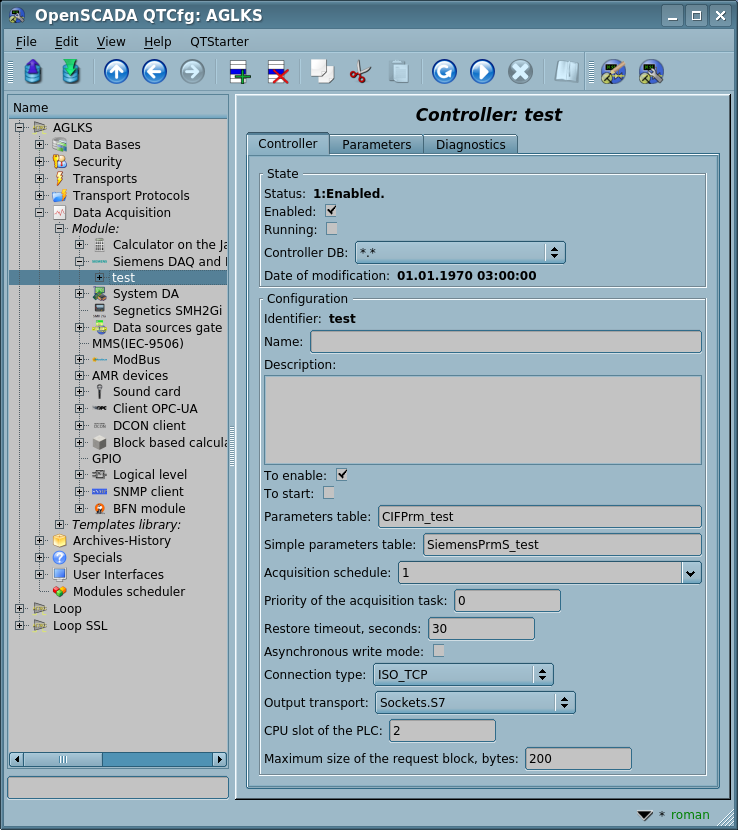Open the File menu
Viewport: 738px width, 830px height.
click(26, 42)
